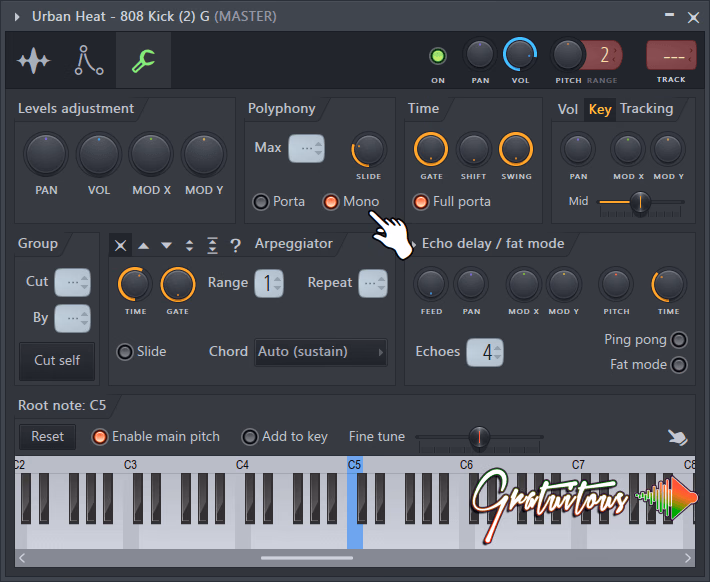The width and height of the screenshot is (710, 582).
Task: Click the Fine tune slider handle
Action: (x=479, y=437)
